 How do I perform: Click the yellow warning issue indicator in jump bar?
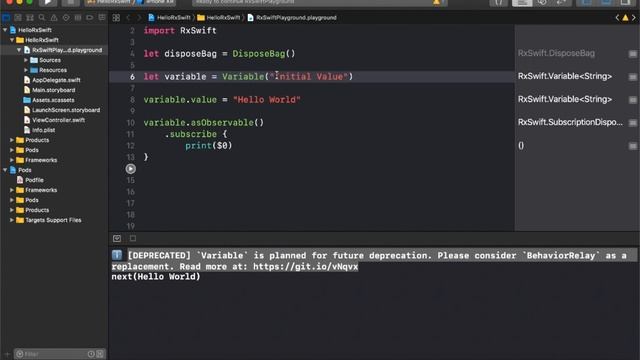[625, 18]
